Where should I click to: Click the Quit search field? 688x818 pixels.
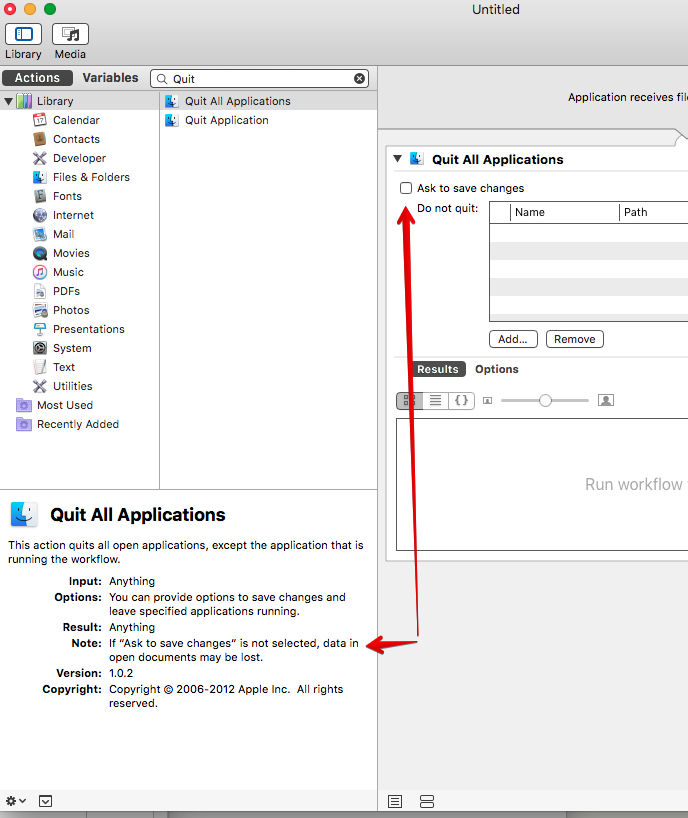[260, 79]
